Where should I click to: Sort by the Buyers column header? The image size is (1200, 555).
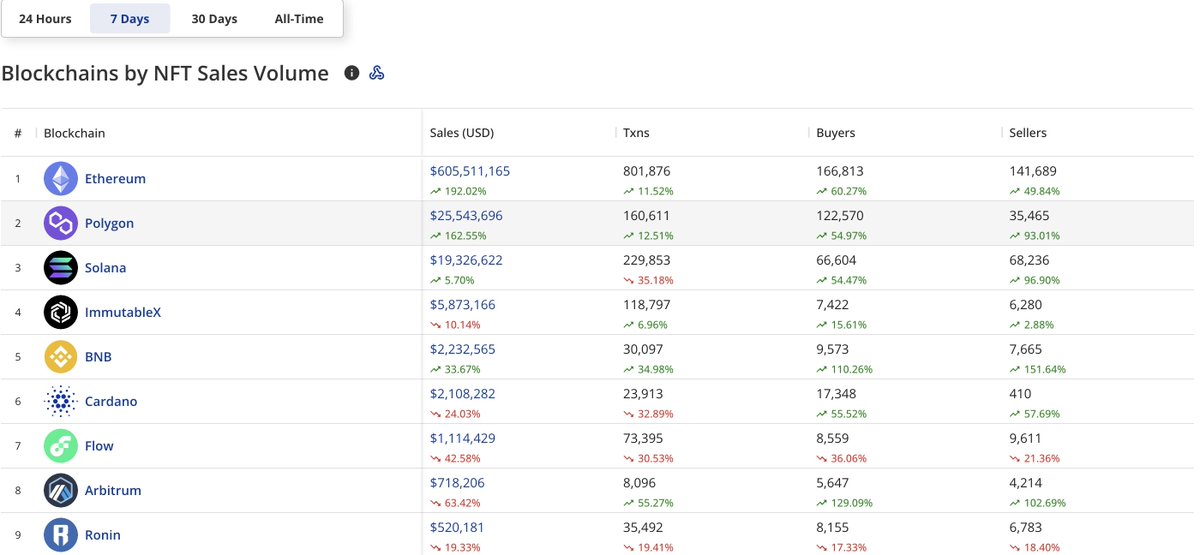click(836, 133)
